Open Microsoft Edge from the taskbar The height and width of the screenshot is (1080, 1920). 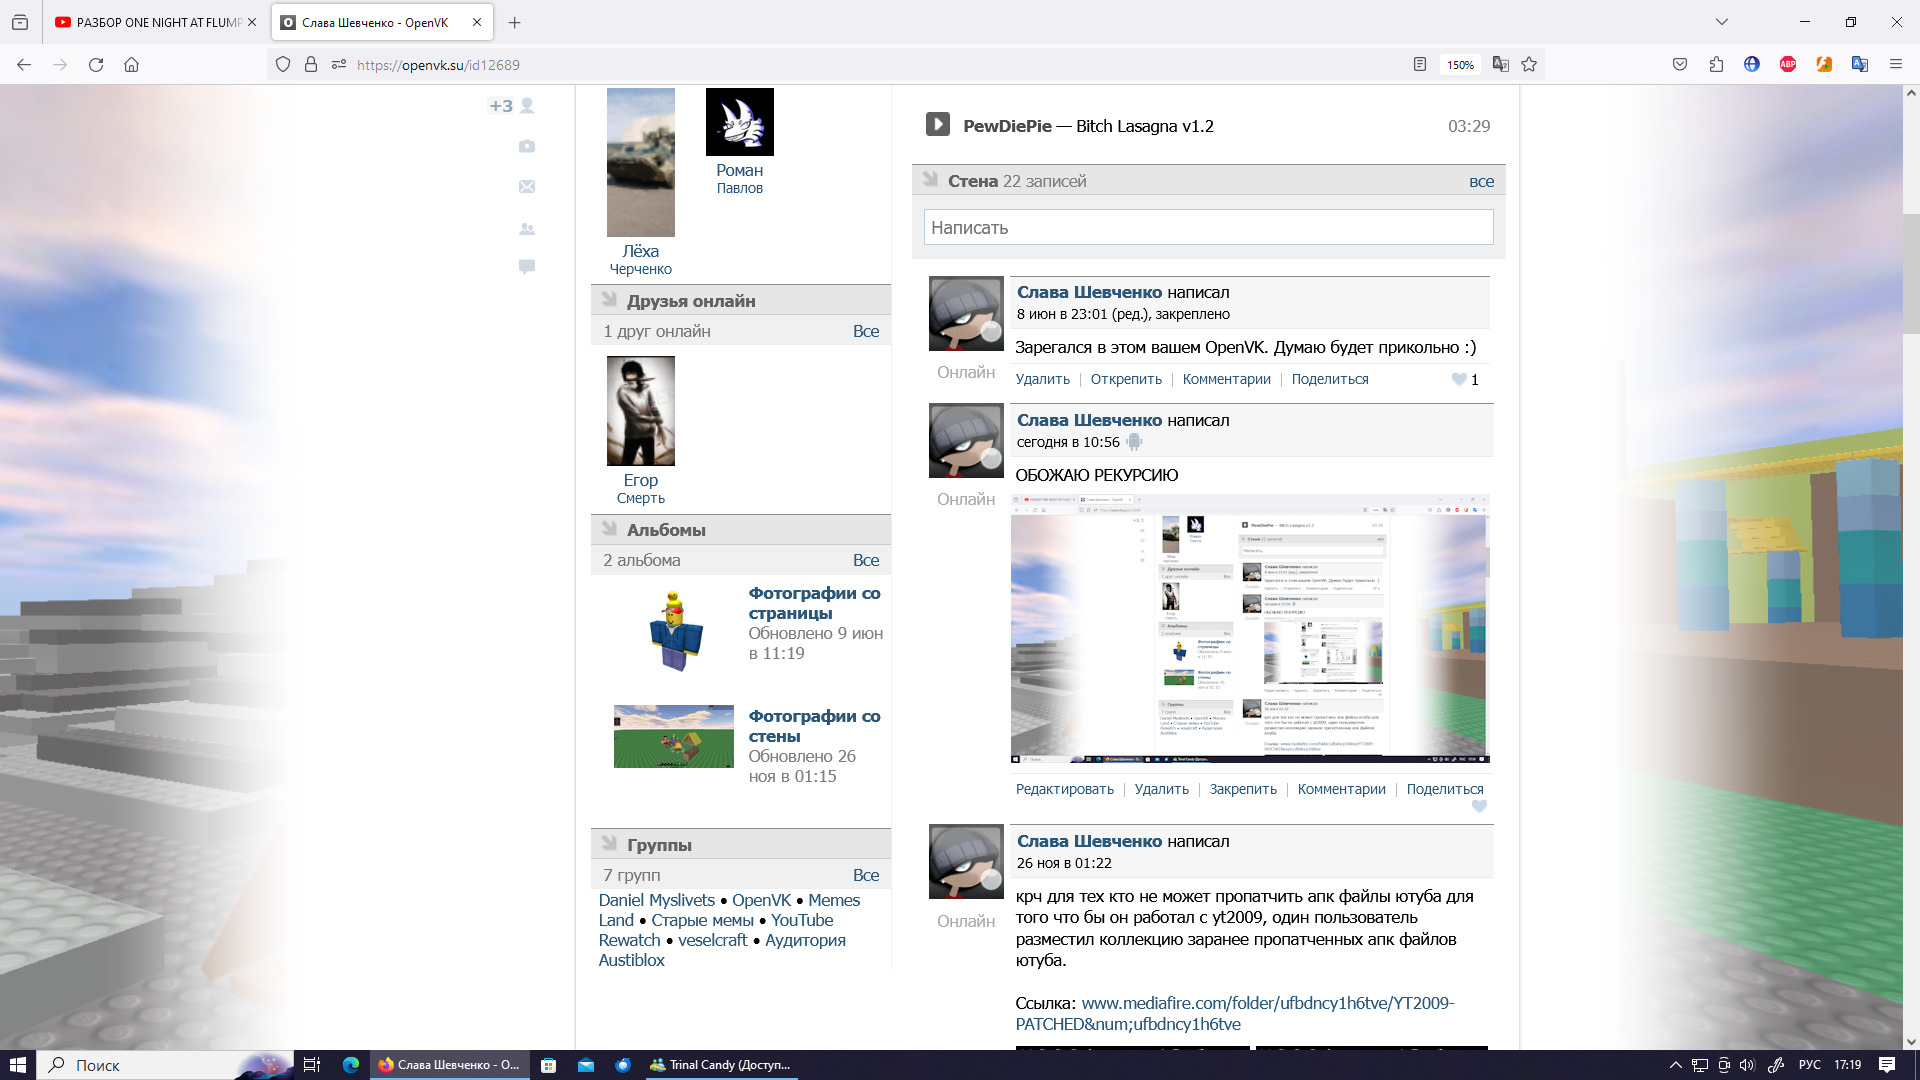click(x=350, y=1065)
